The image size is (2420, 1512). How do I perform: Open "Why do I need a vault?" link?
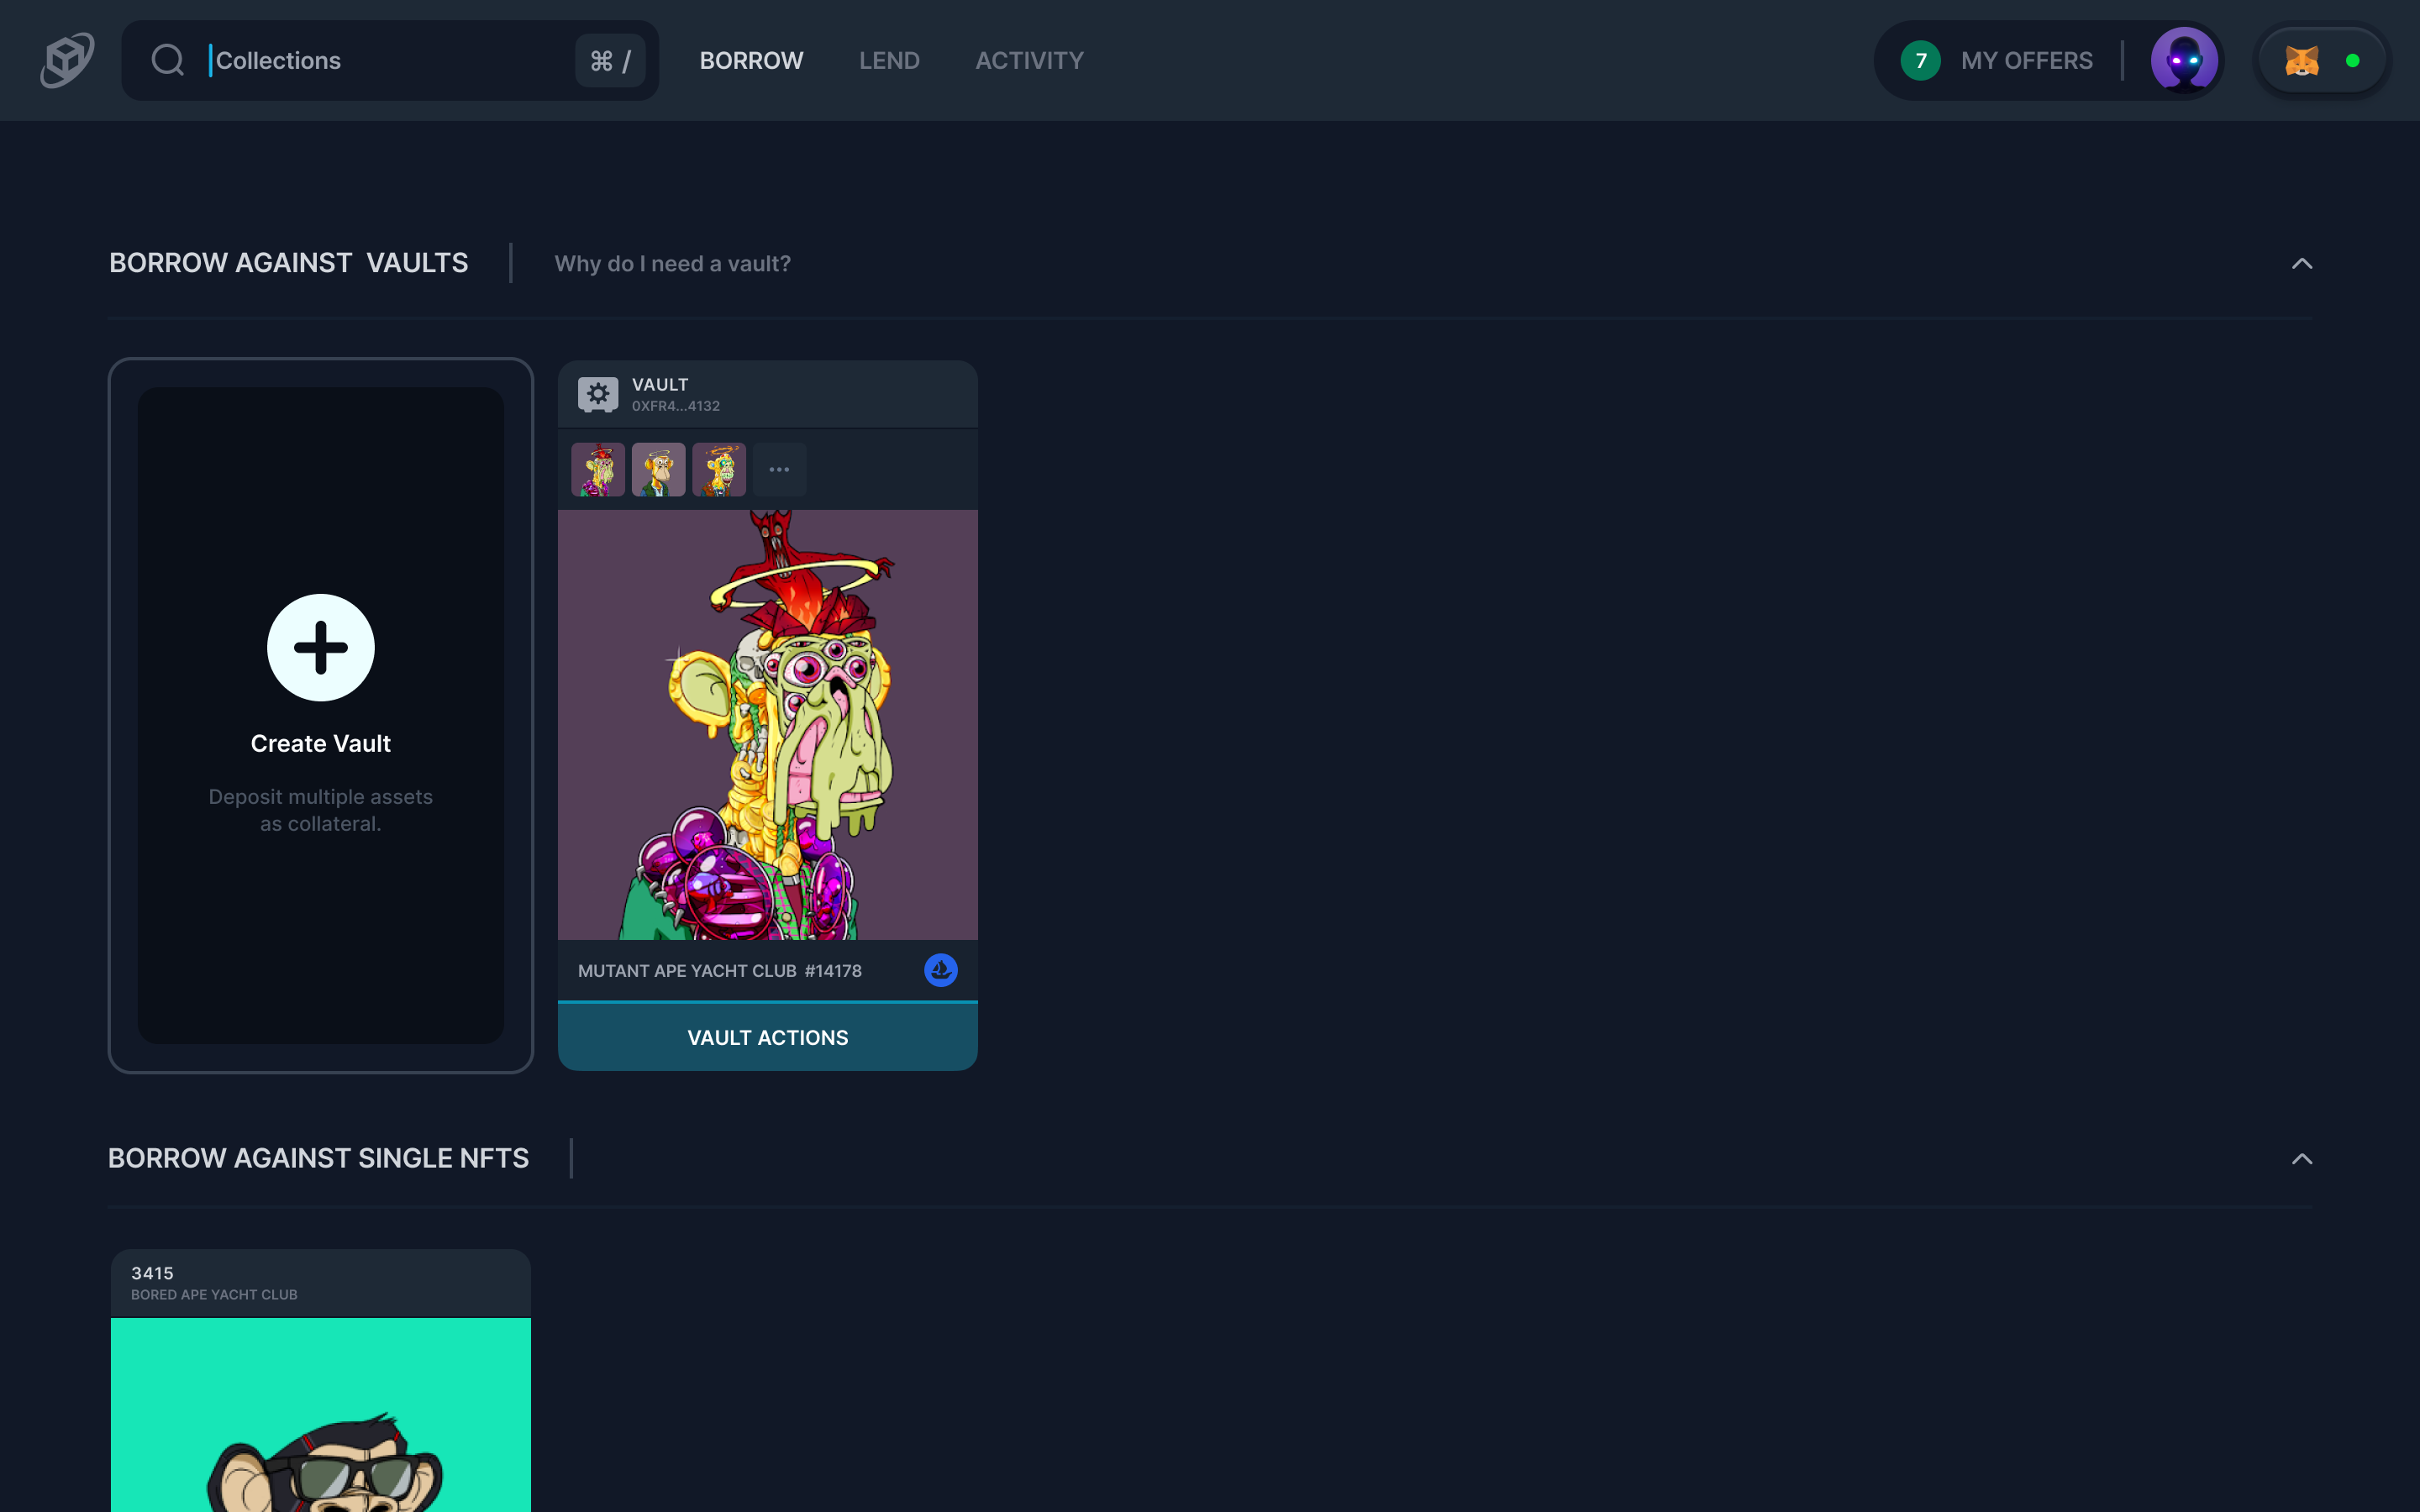point(672,264)
